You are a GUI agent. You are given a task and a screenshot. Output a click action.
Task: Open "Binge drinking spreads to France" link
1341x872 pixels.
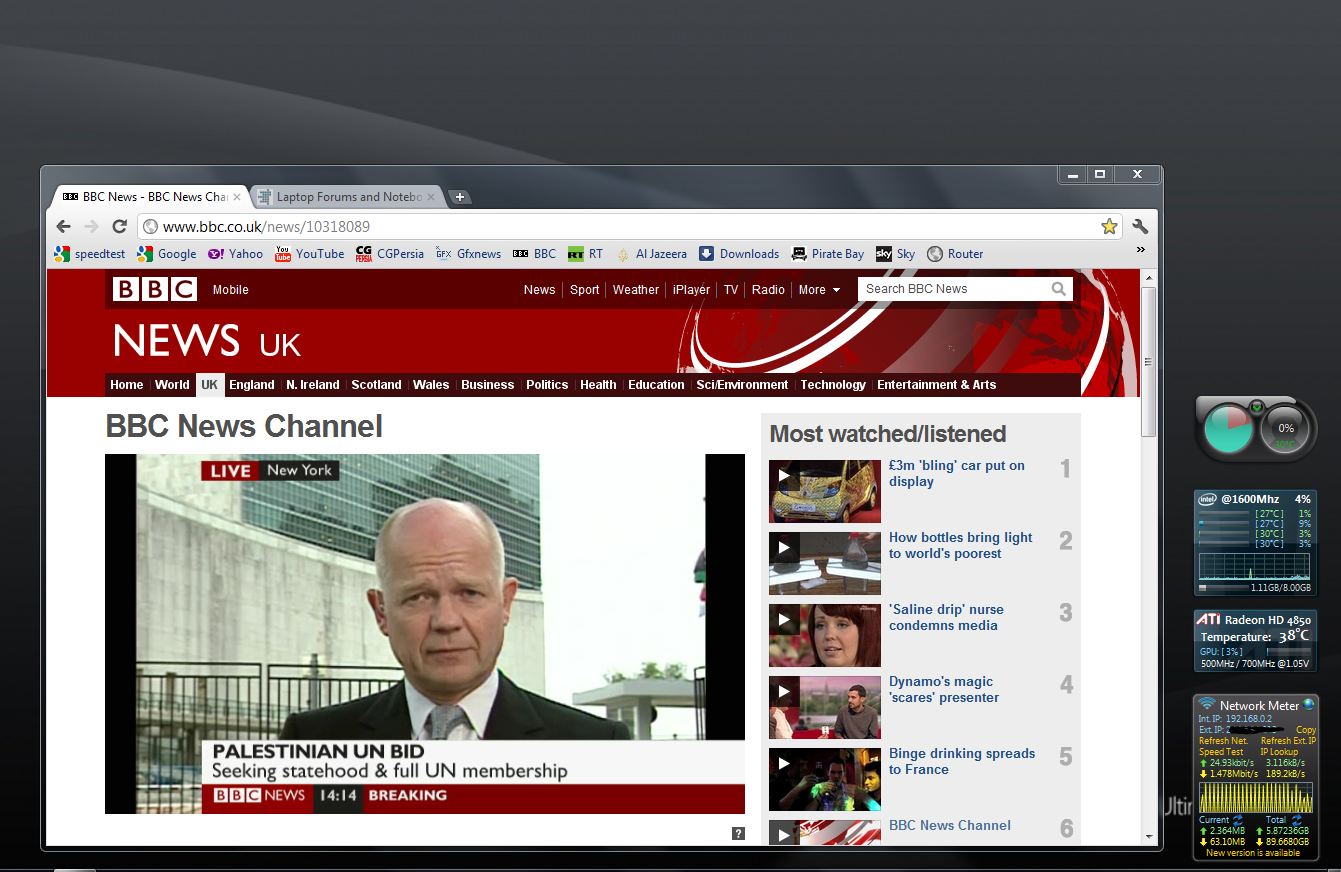[x=962, y=761]
